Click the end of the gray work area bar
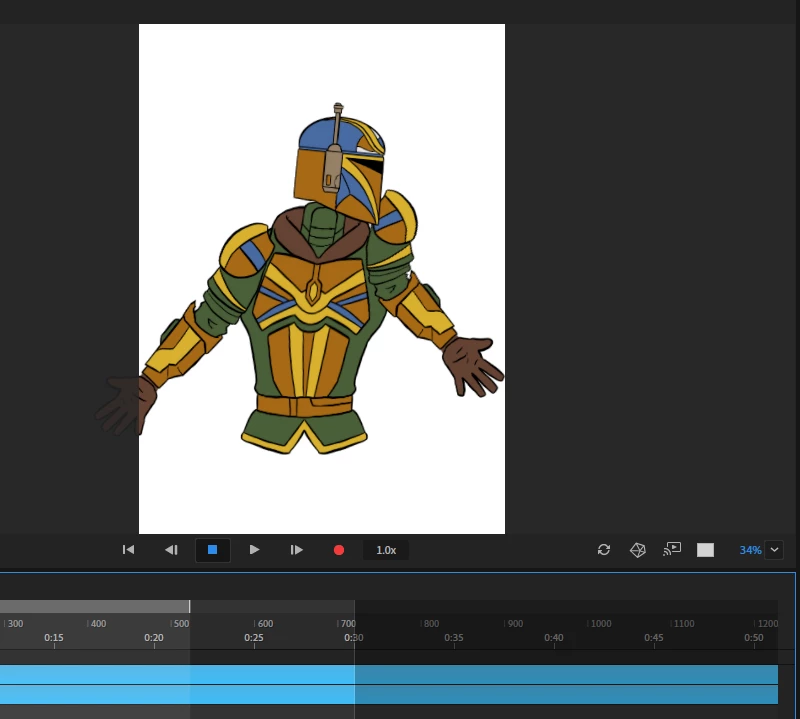 (x=189, y=606)
